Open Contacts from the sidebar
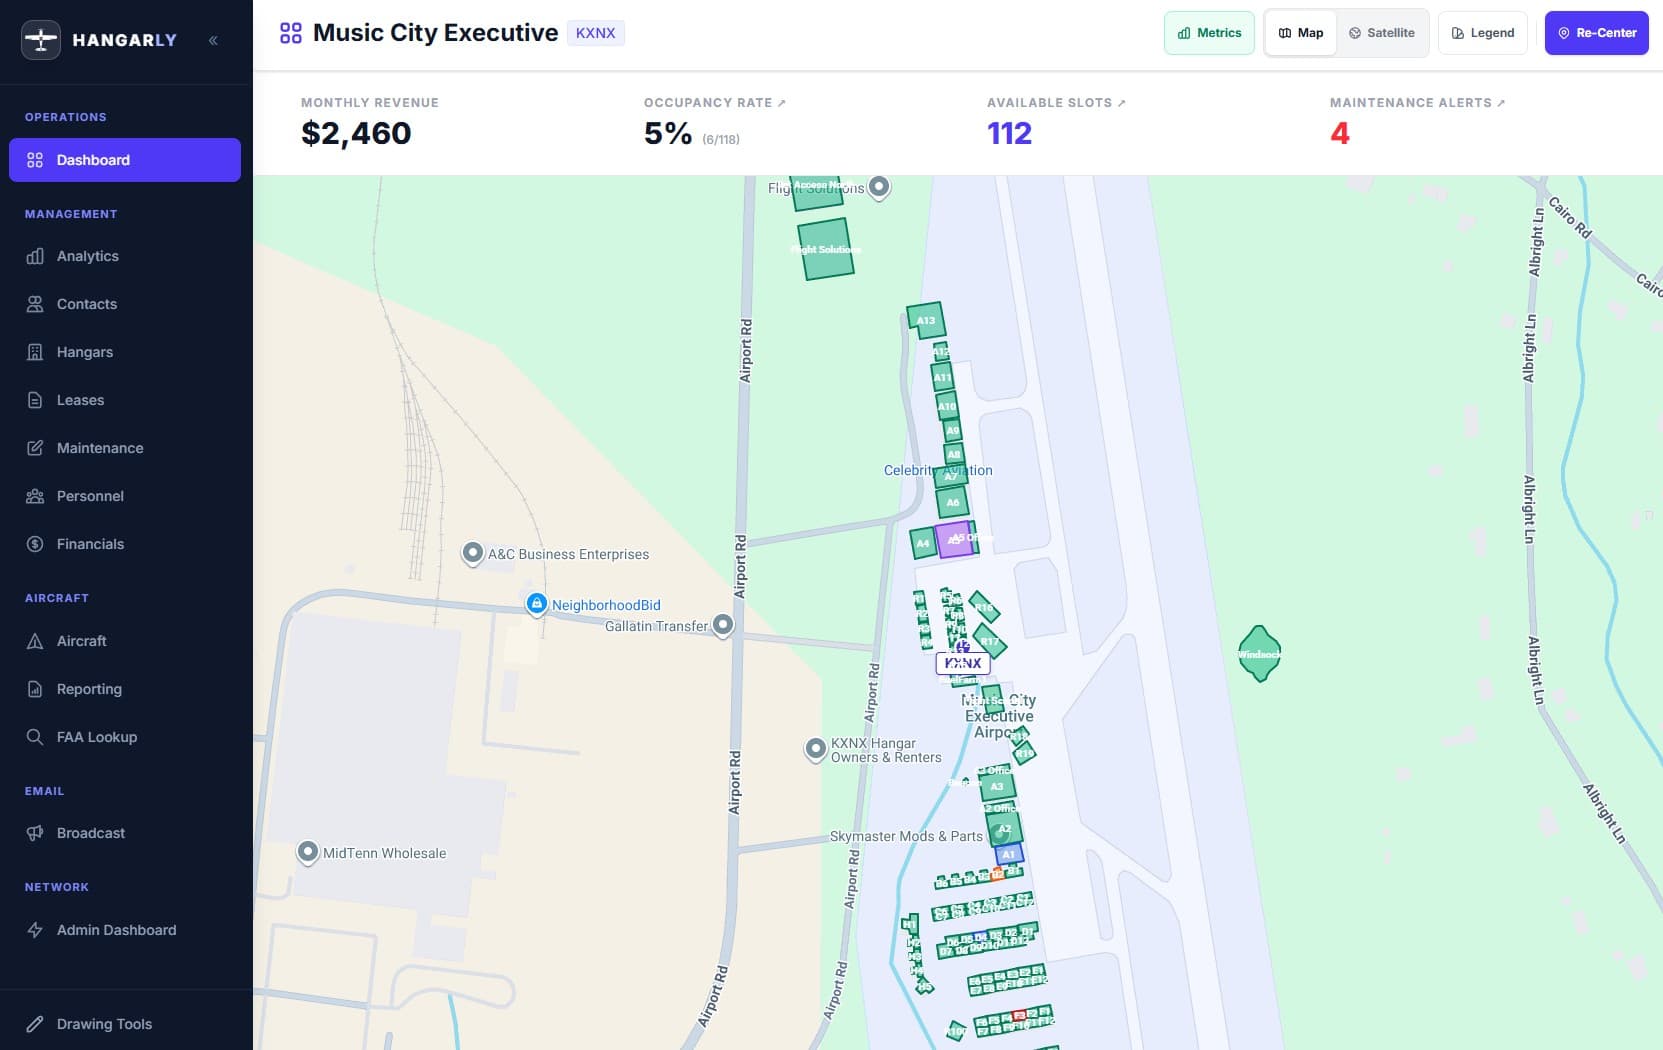 click(35, 304)
